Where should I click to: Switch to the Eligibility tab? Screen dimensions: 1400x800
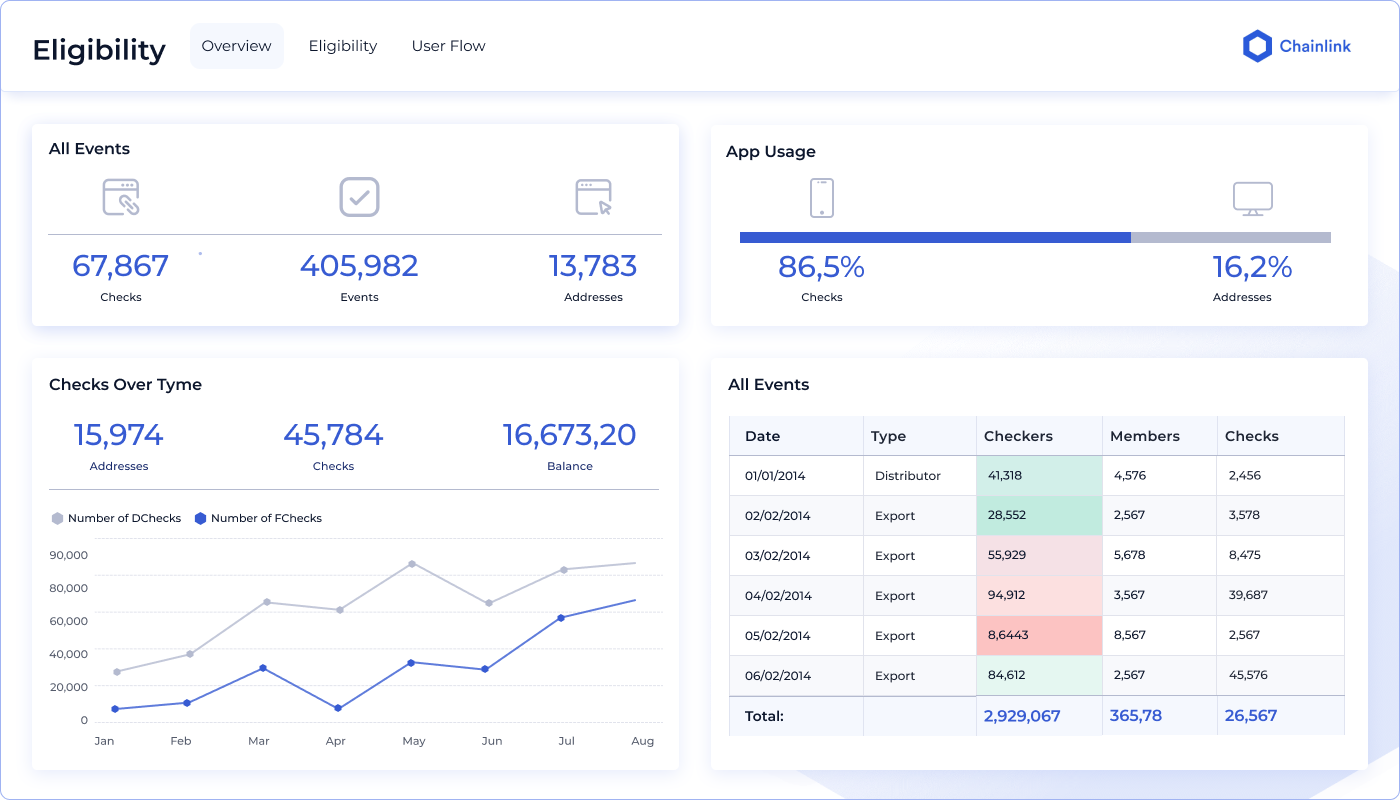pos(343,46)
